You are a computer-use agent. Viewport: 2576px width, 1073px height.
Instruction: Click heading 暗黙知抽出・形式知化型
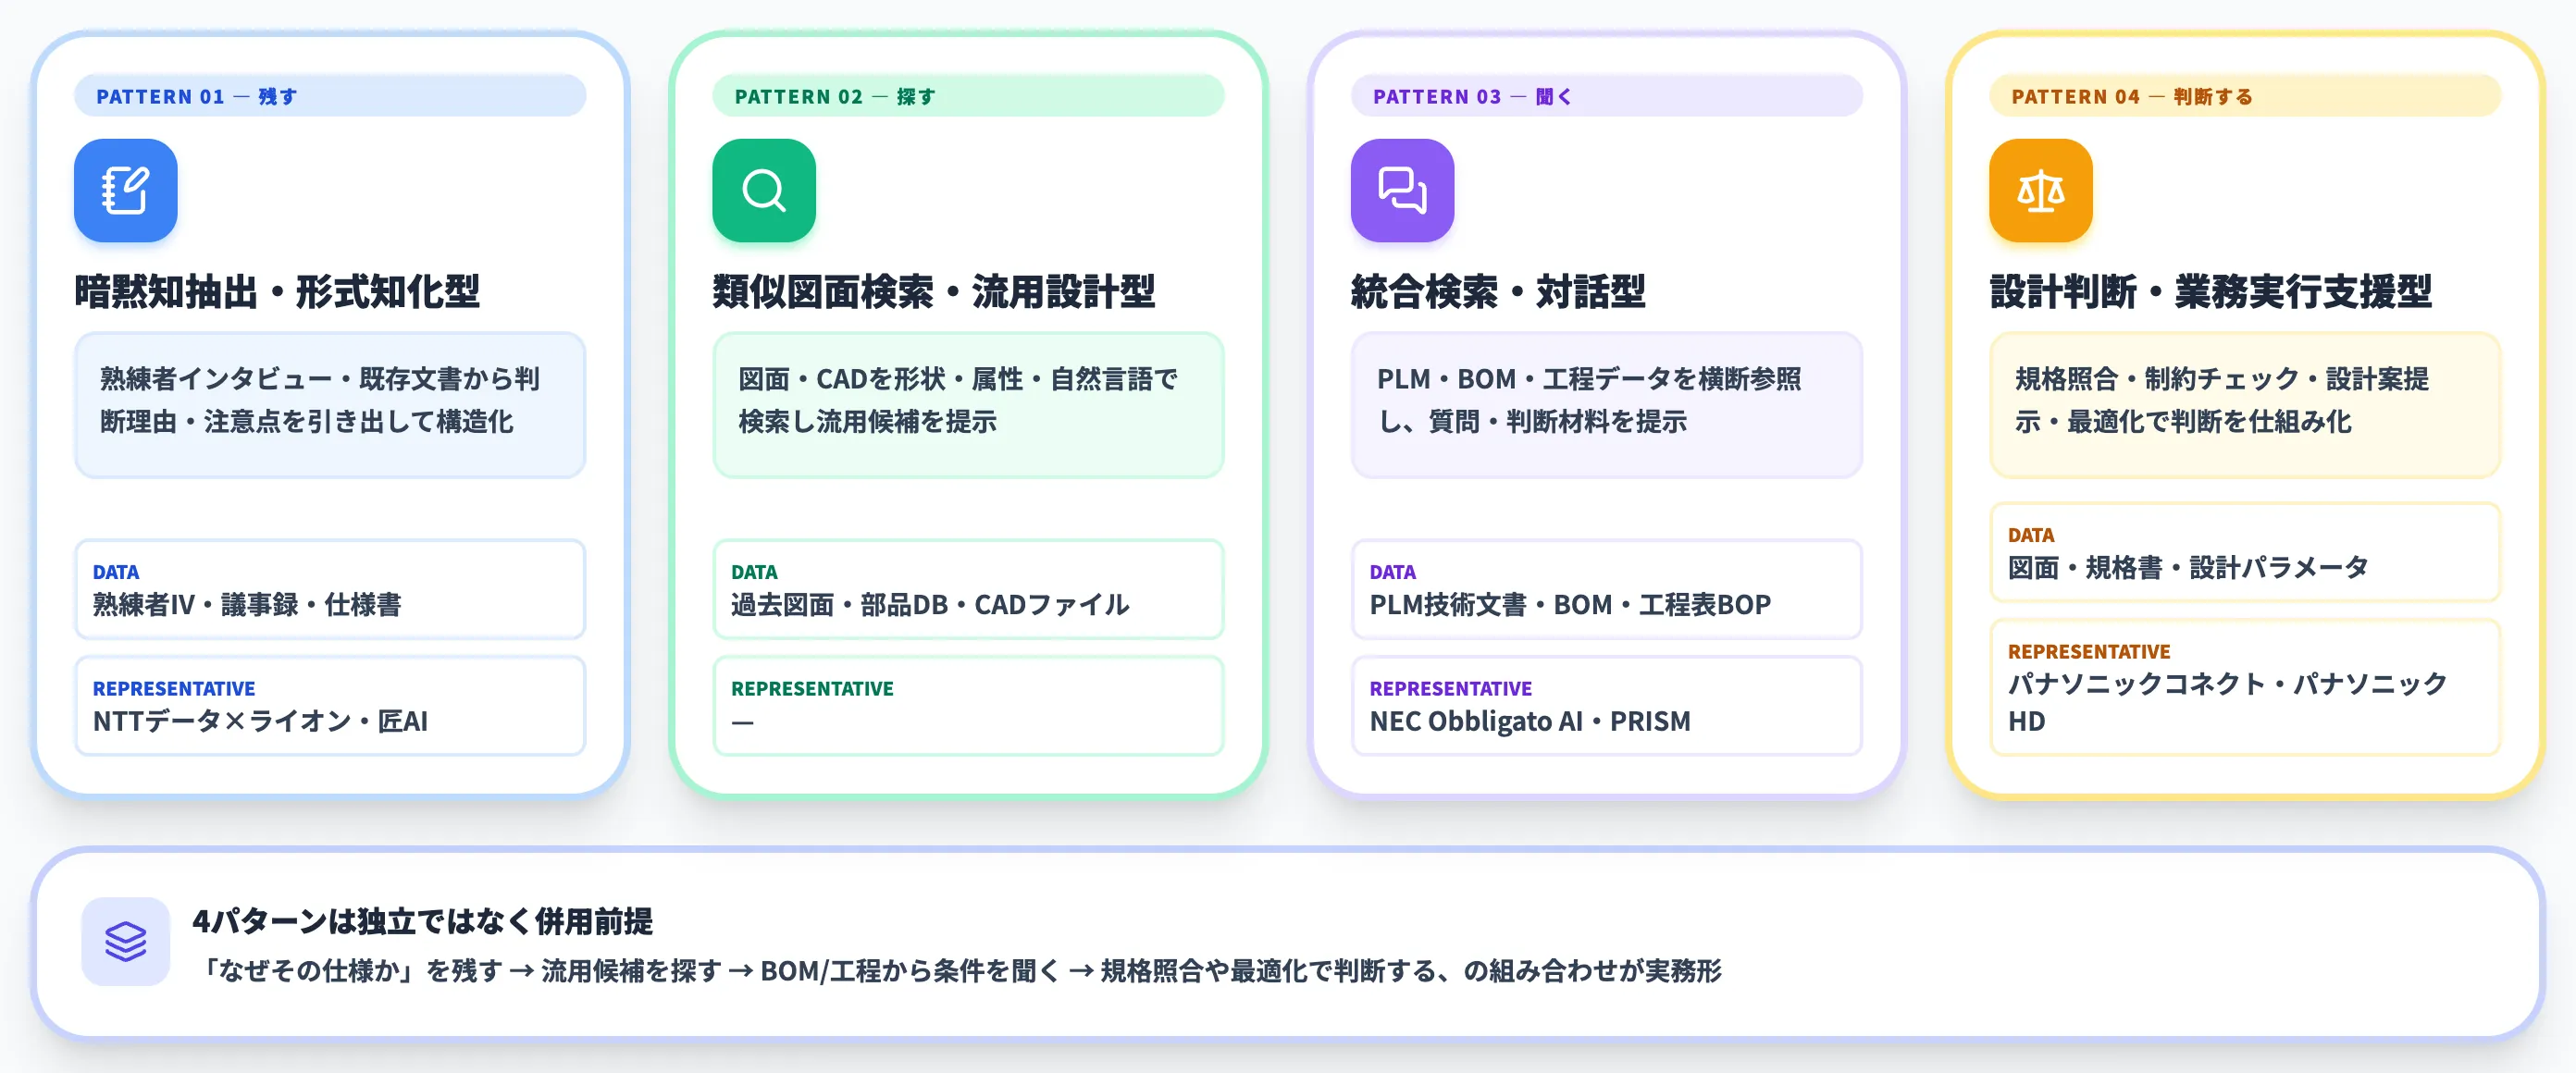coord(277,292)
